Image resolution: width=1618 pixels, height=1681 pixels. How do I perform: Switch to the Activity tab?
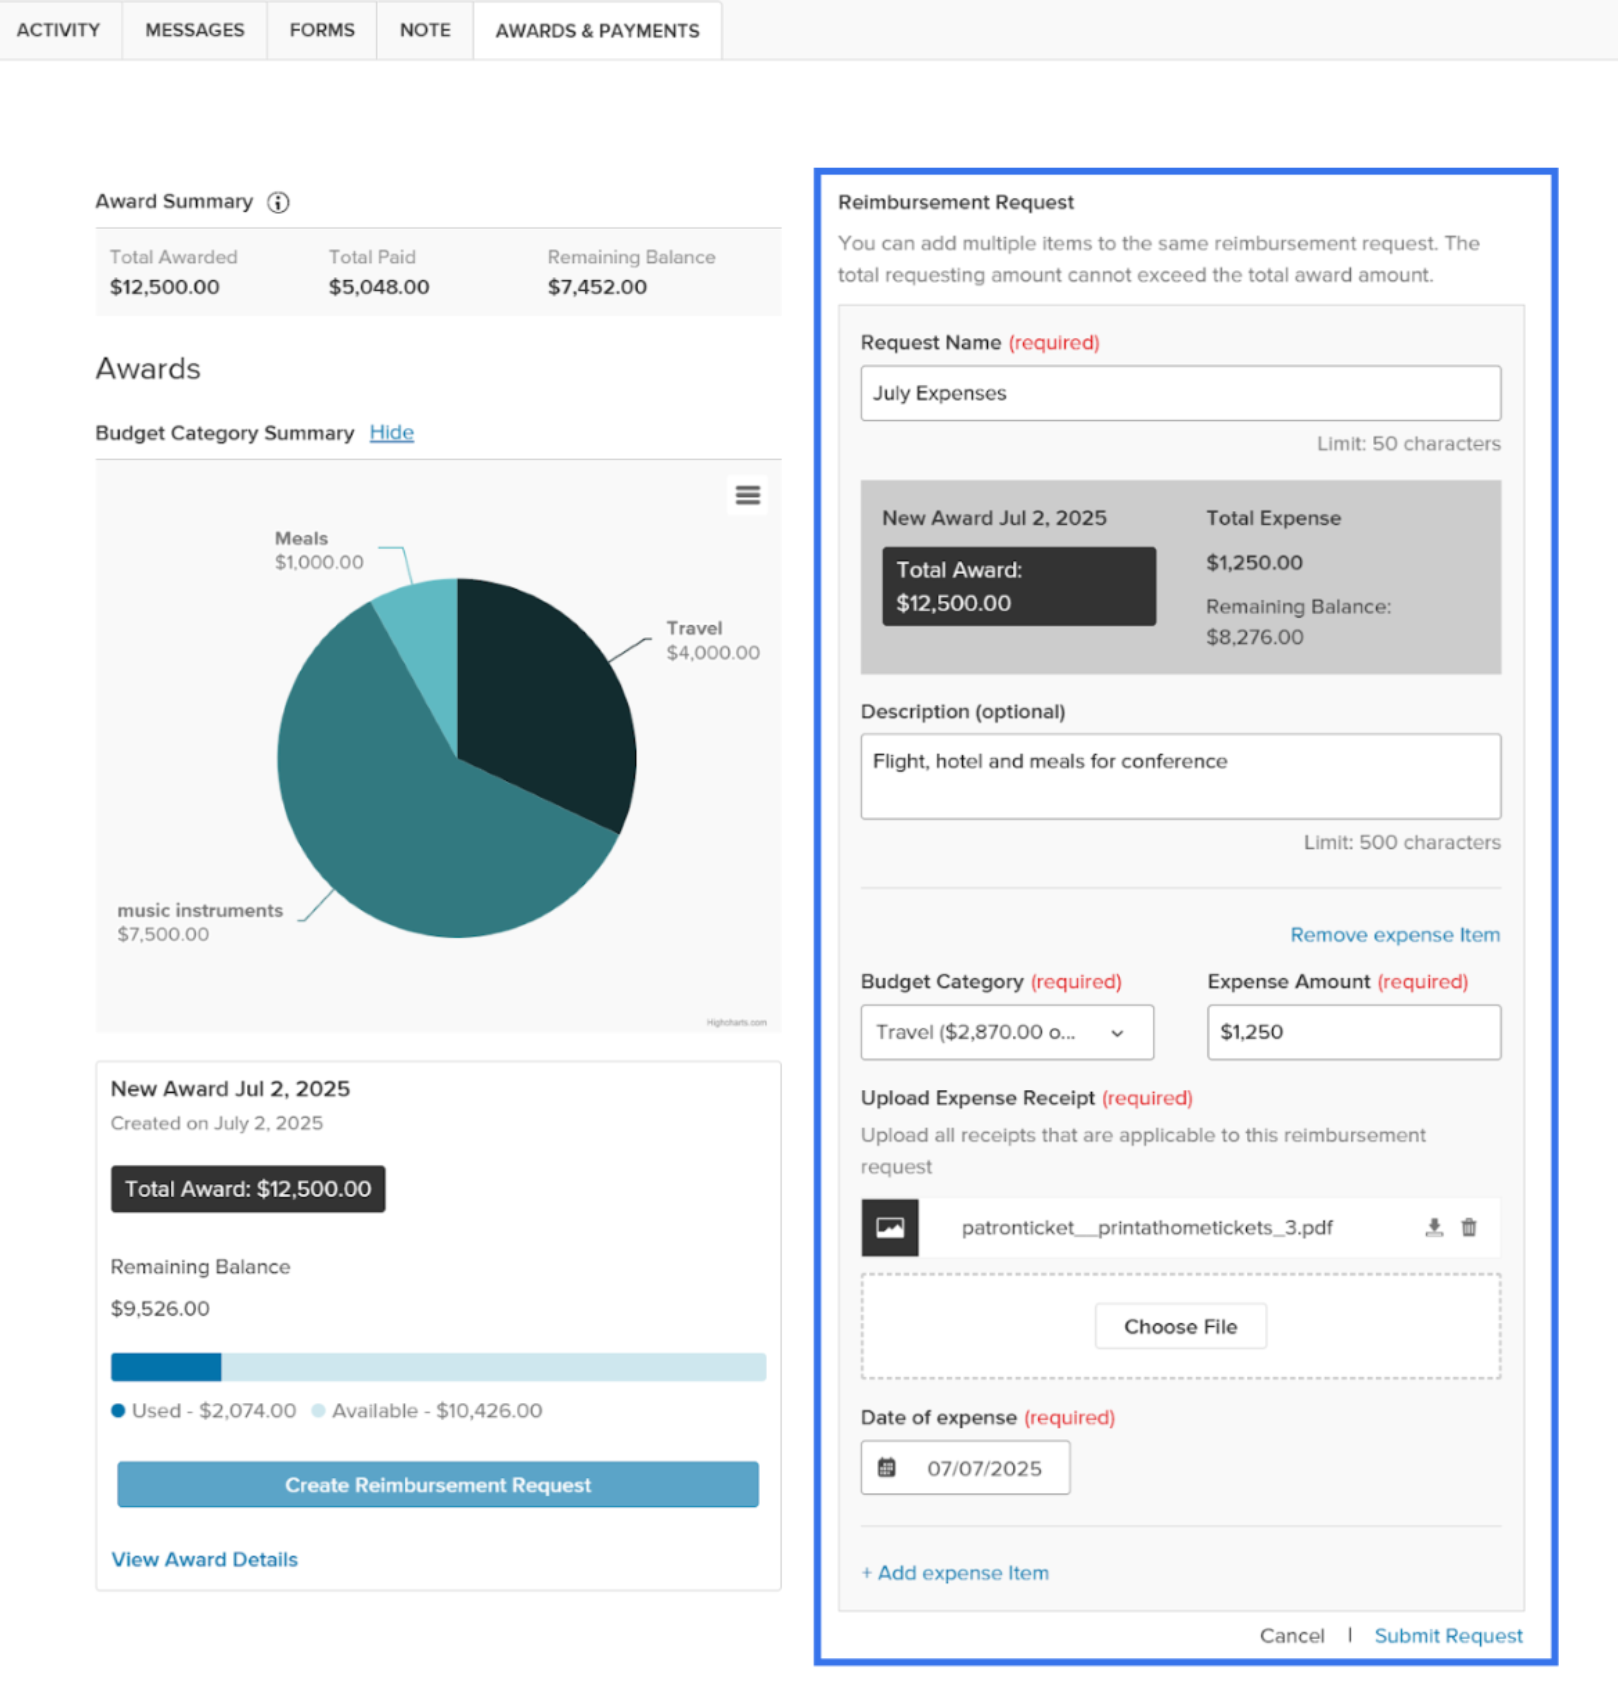tap(58, 30)
